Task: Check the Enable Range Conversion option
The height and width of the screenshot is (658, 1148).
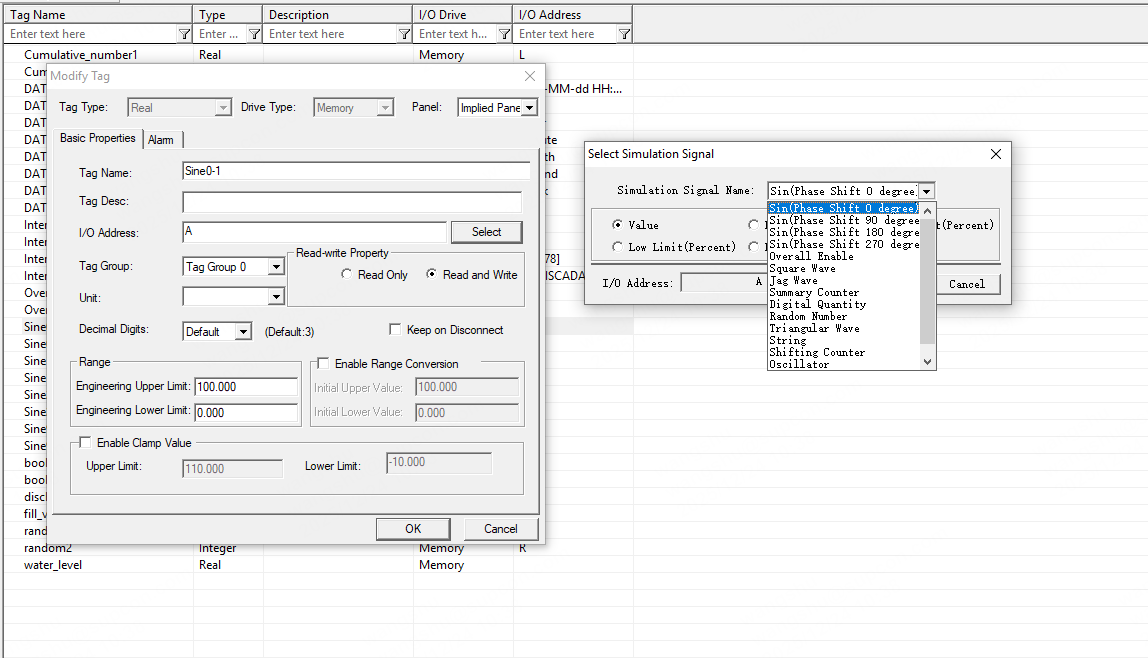Action: (323, 364)
